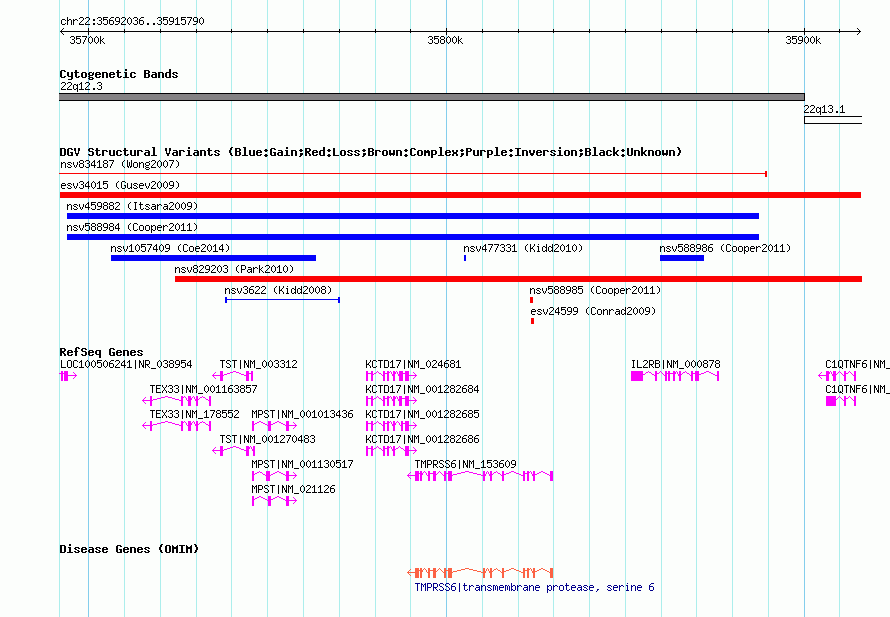The height and width of the screenshot is (617, 890).
Task: Select nsv477331 (Kidd2010) variant label
Action: pyautogui.click(x=523, y=248)
